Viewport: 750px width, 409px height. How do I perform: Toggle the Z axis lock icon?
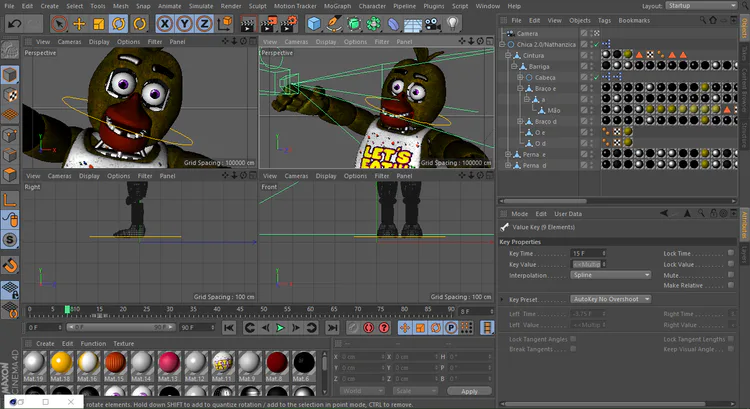[204, 23]
